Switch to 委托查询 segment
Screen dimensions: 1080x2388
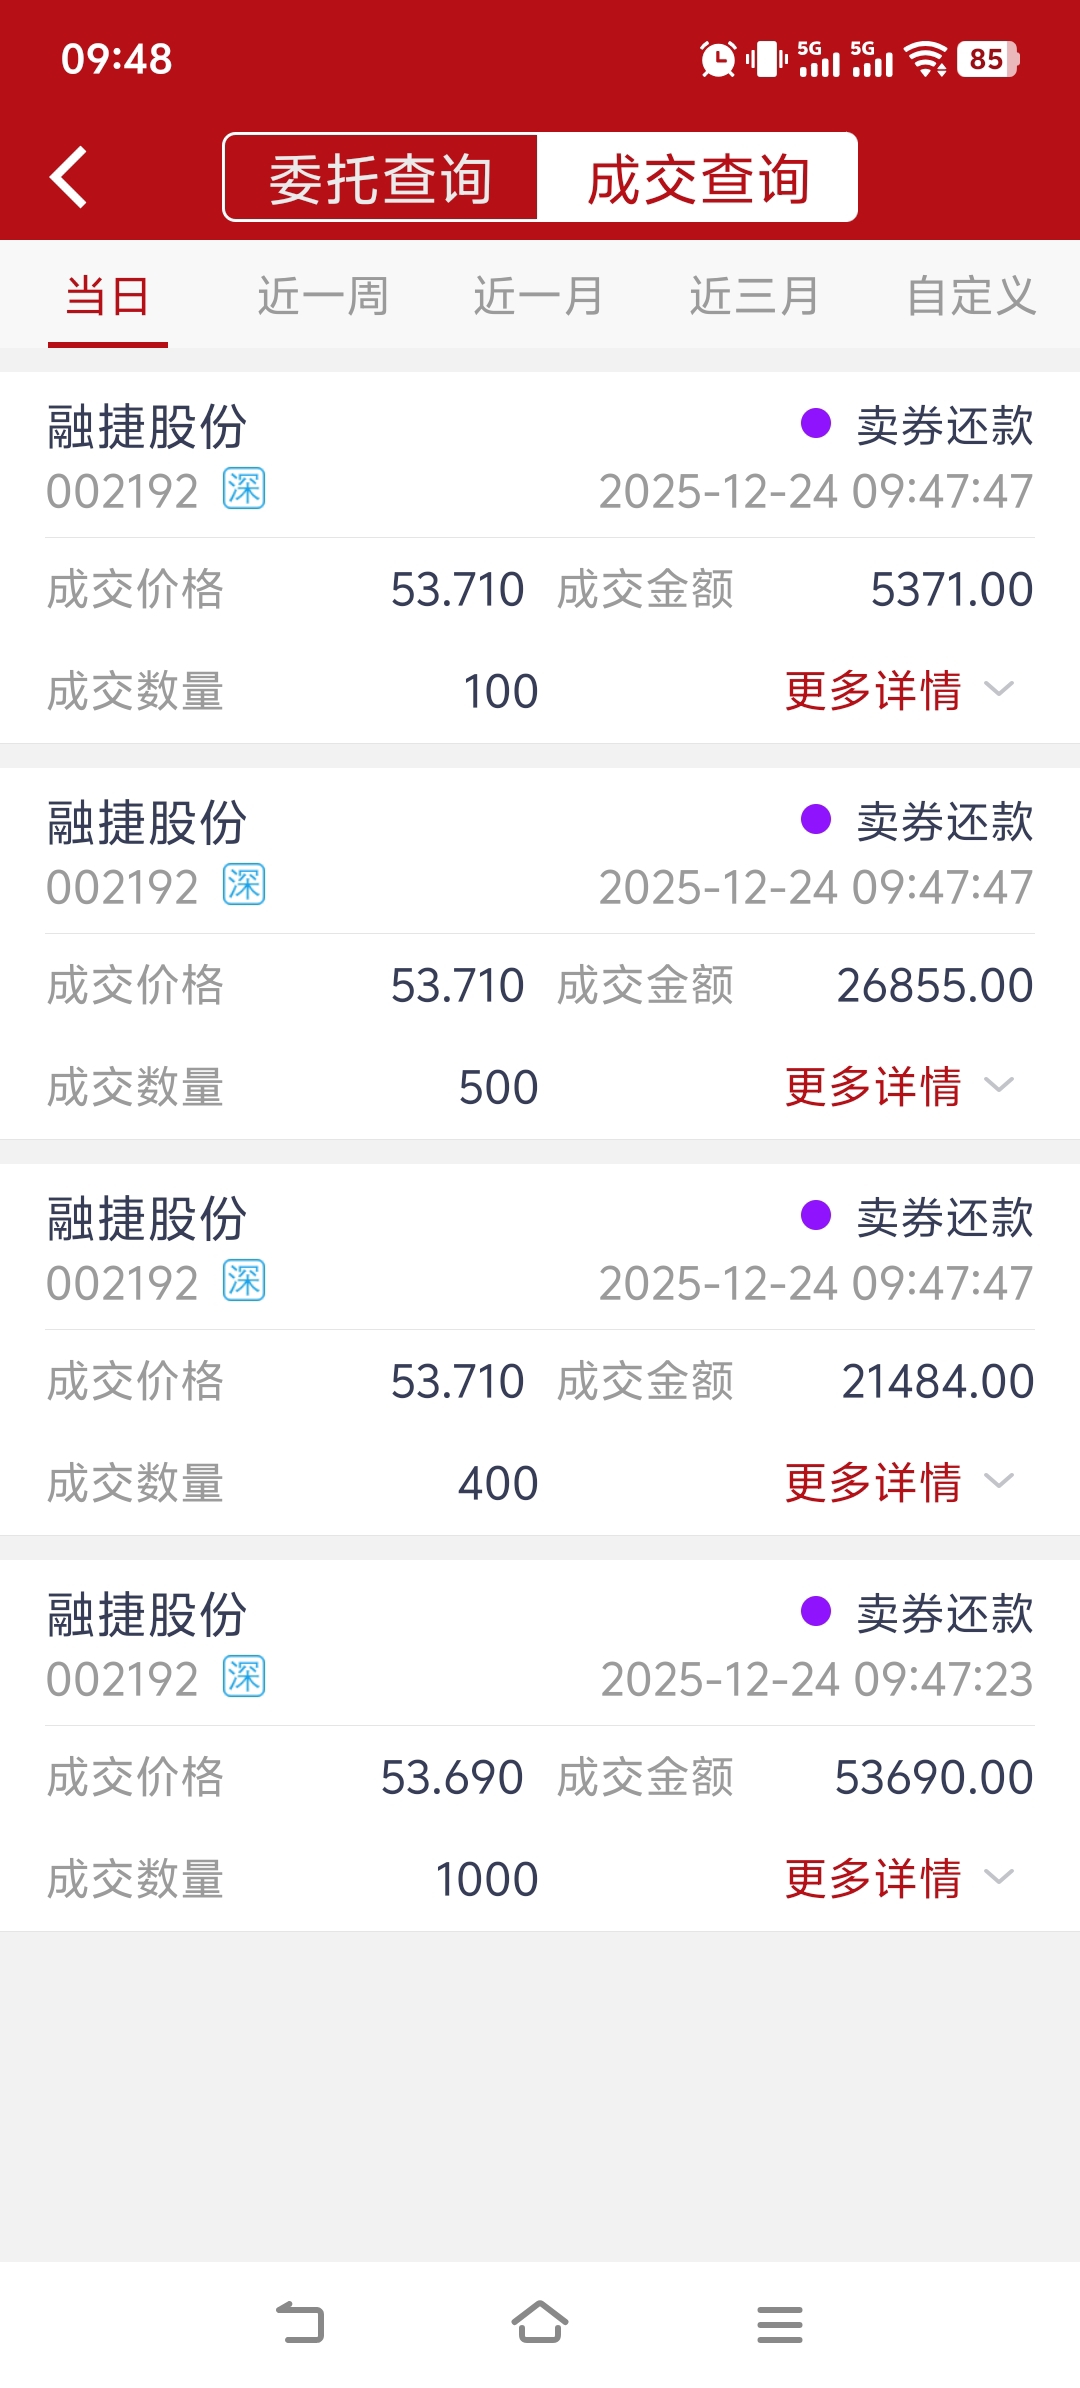coord(381,178)
